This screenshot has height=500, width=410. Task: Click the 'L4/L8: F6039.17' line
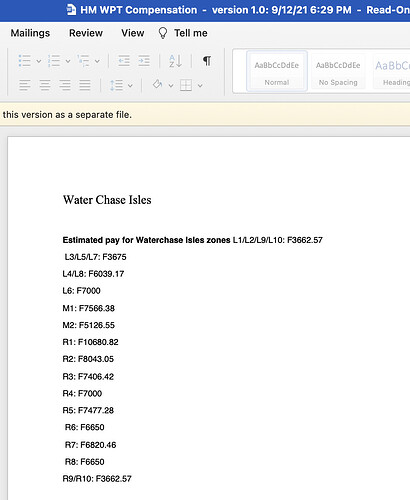click(x=93, y=274)
